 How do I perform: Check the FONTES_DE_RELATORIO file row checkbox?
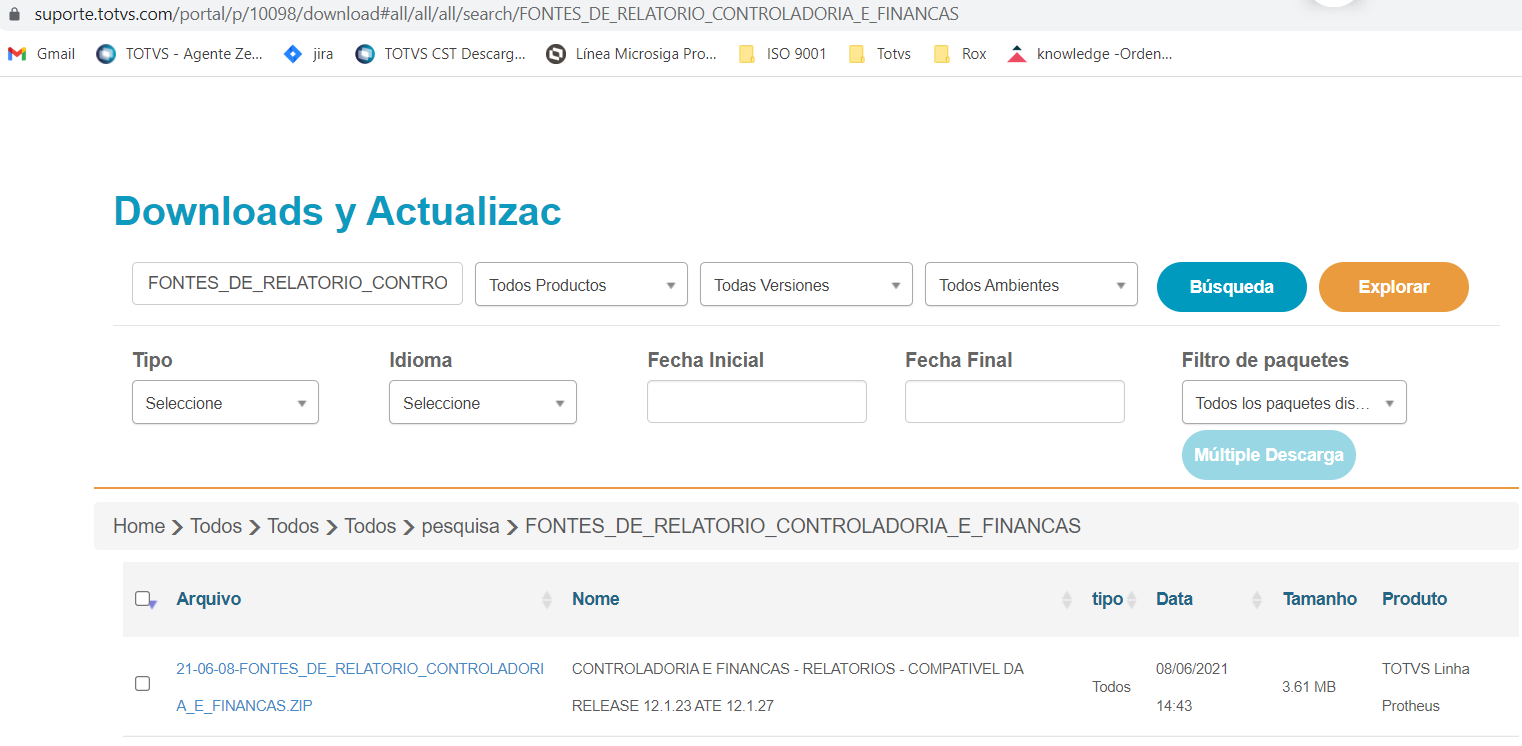[142, 684]
